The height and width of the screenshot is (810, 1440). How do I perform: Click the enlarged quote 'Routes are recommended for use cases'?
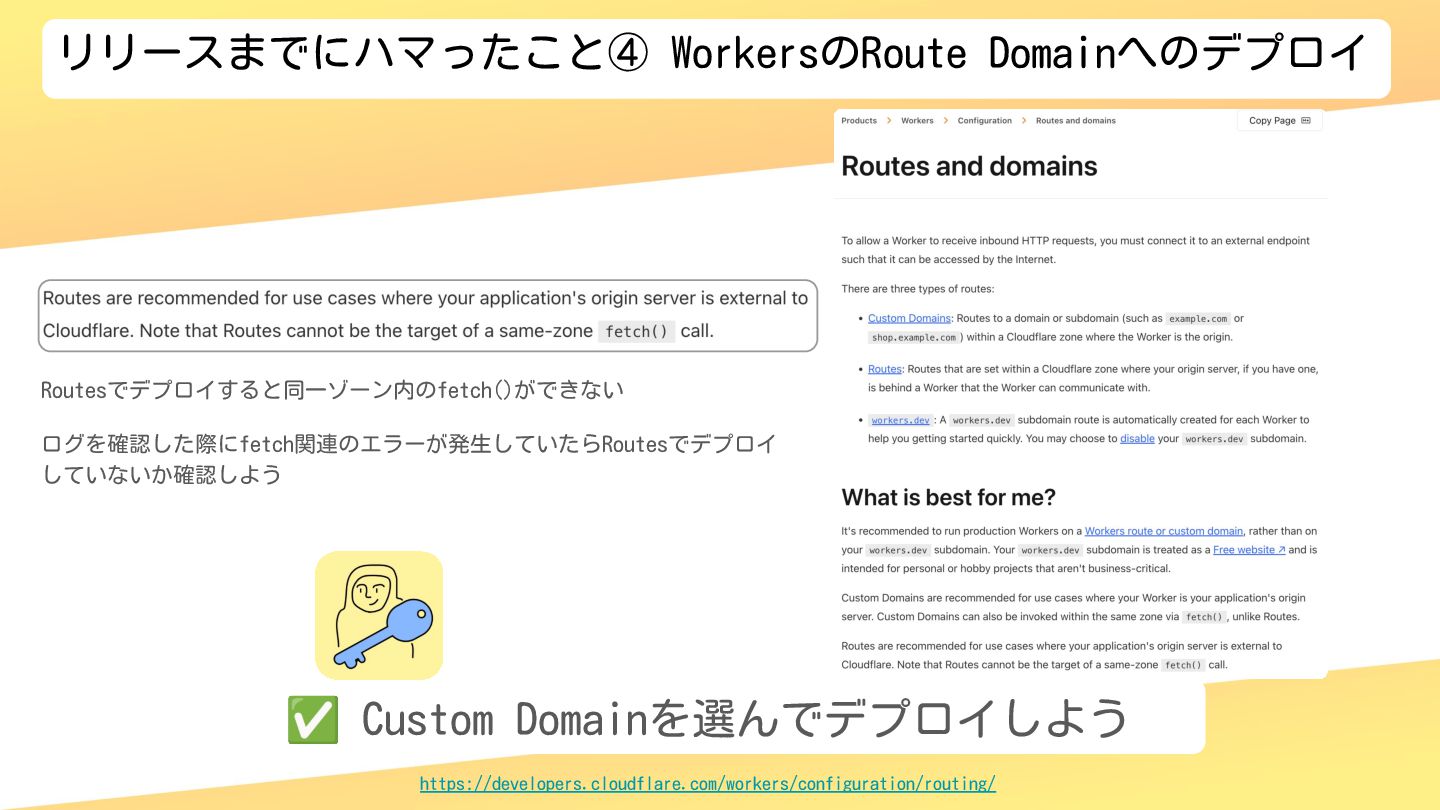tap(427, 315)
